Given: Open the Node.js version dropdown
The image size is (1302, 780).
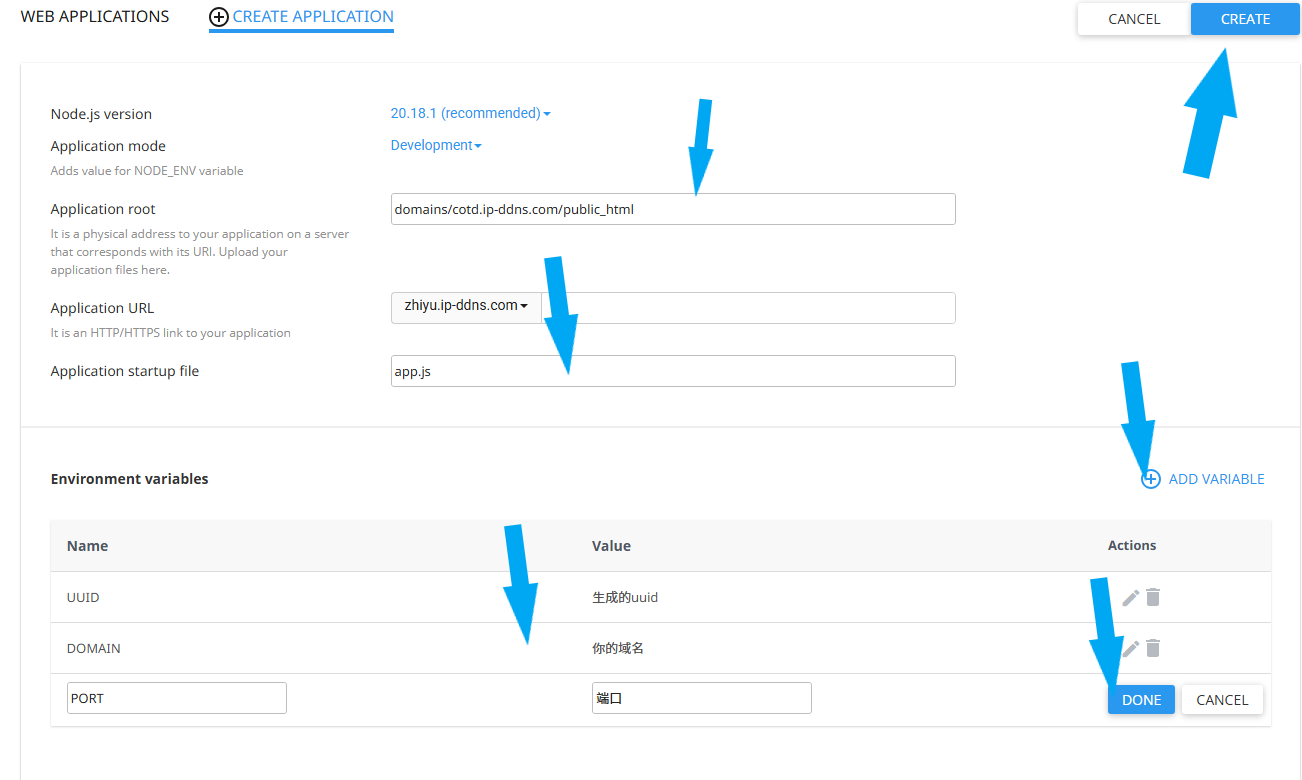Looking at the screenshot, I should click(x=470, y=113).
